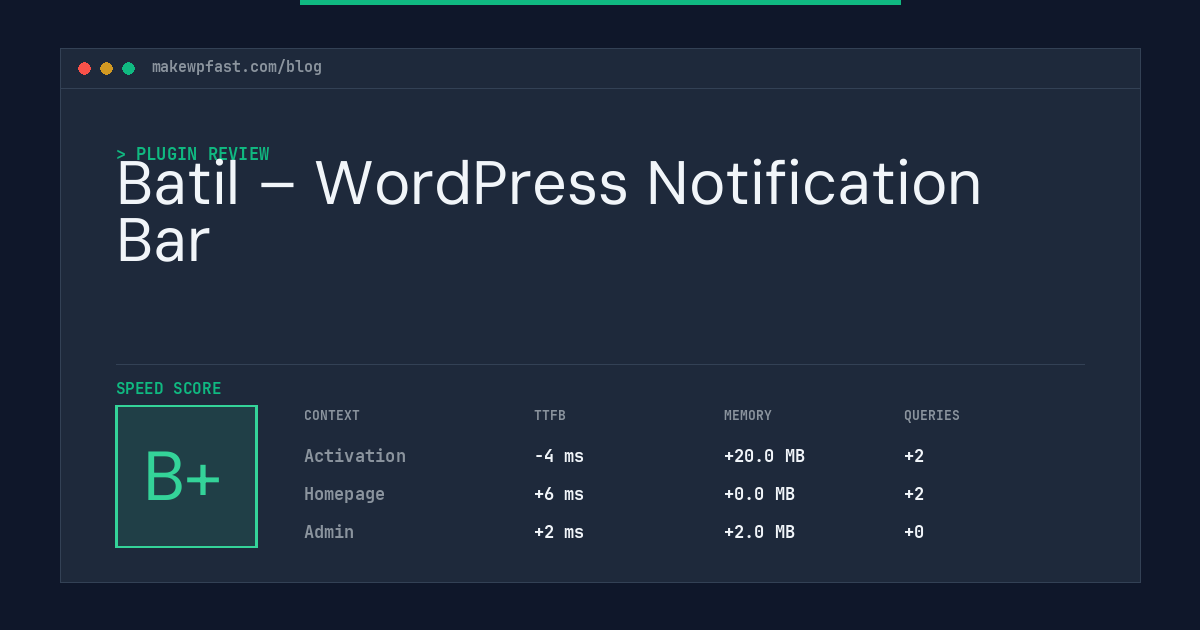Click the B+ score badge
1200x630 pixels.
[186, 476]
